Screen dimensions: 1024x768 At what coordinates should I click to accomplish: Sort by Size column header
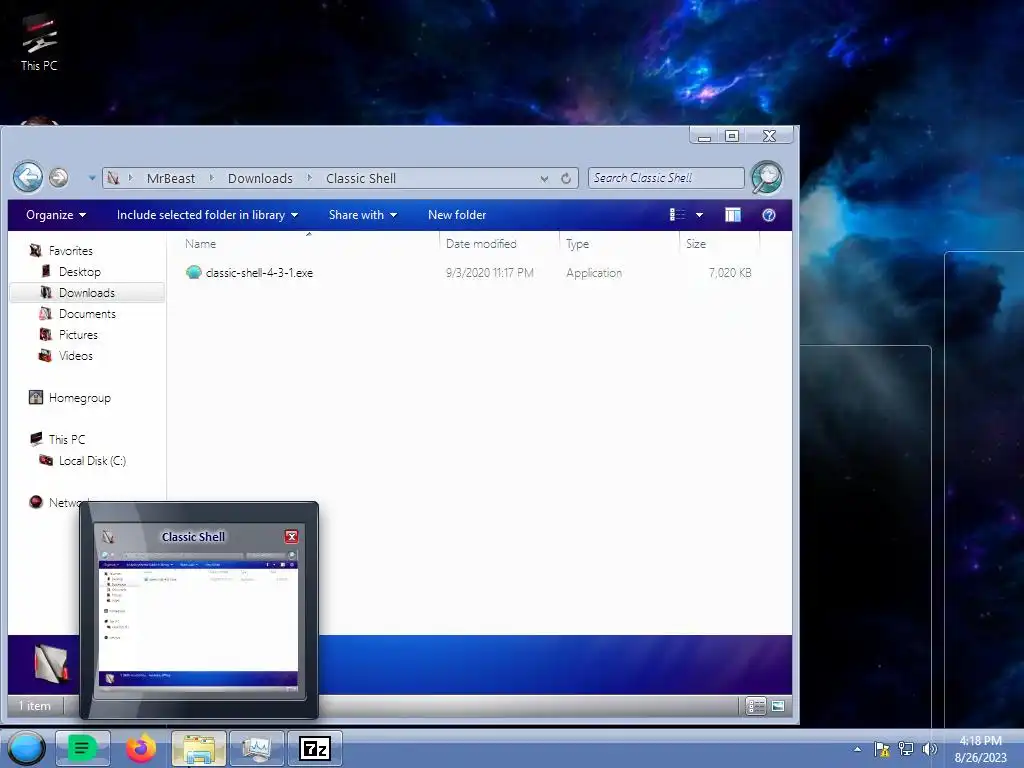(696, 244)
